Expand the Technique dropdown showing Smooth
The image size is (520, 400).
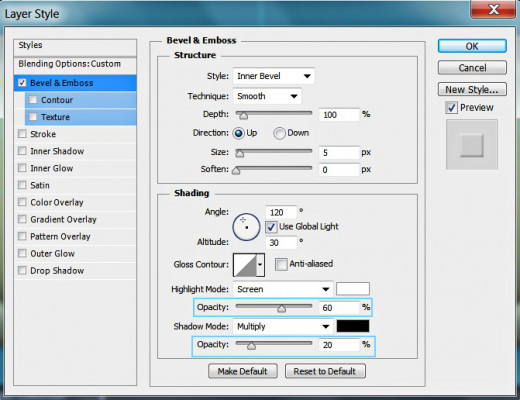coord(267,96)
